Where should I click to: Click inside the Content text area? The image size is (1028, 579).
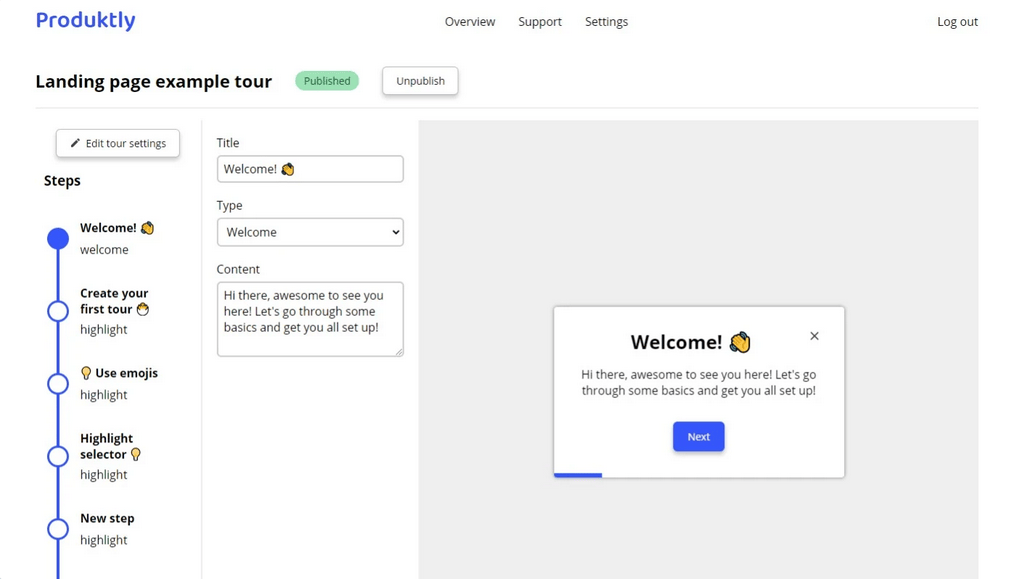(310, 319)
